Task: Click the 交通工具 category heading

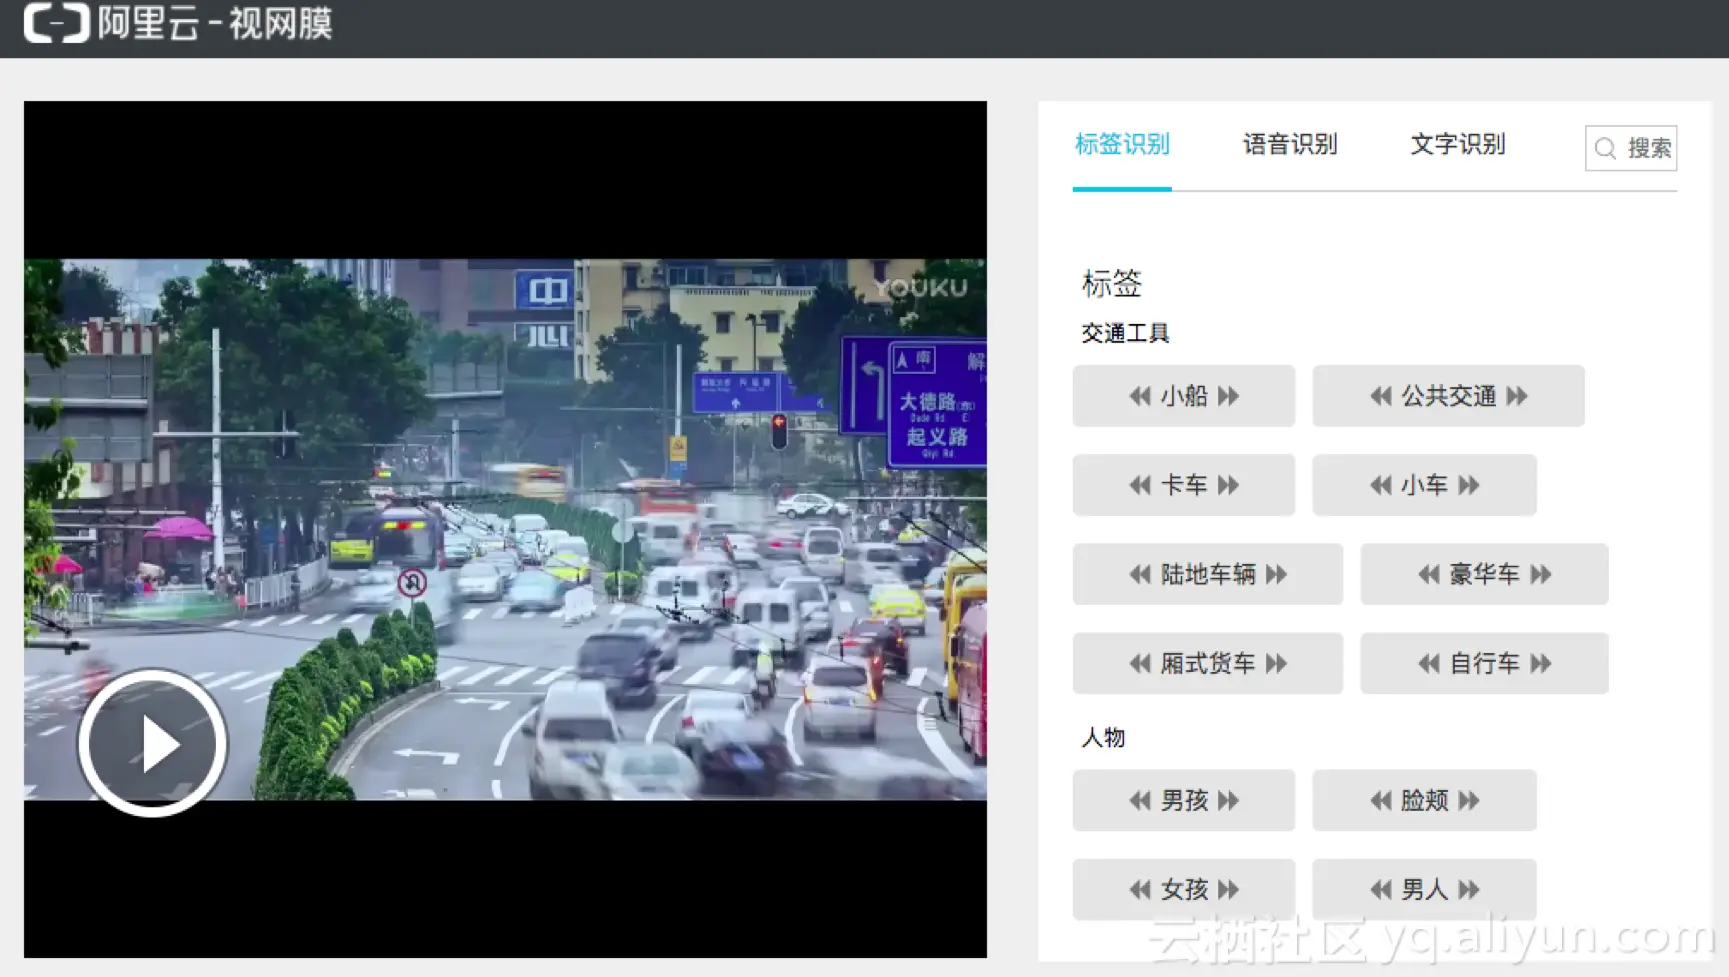Action: [1125, 333]
